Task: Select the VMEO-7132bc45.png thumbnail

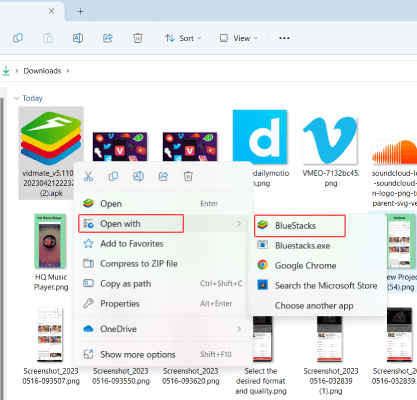Action: pos(330,140)
